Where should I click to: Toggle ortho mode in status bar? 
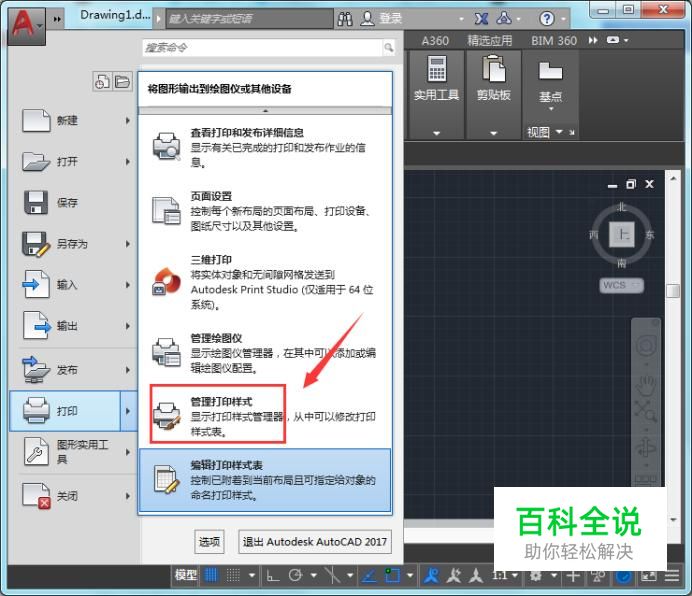point(273,576)
